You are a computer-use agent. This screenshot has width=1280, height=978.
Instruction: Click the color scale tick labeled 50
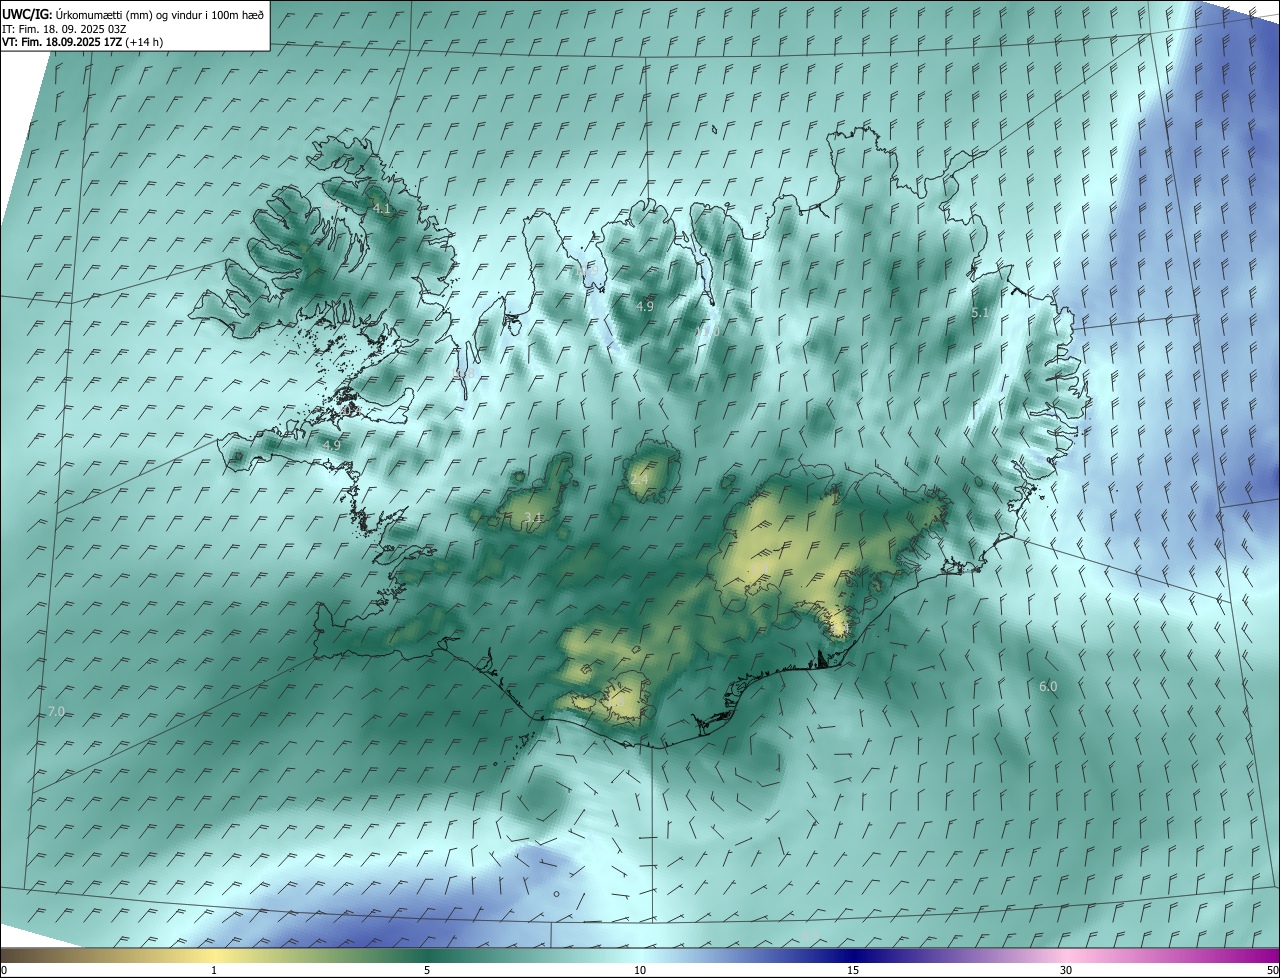pyautogui.click(x=1272, y=971)
